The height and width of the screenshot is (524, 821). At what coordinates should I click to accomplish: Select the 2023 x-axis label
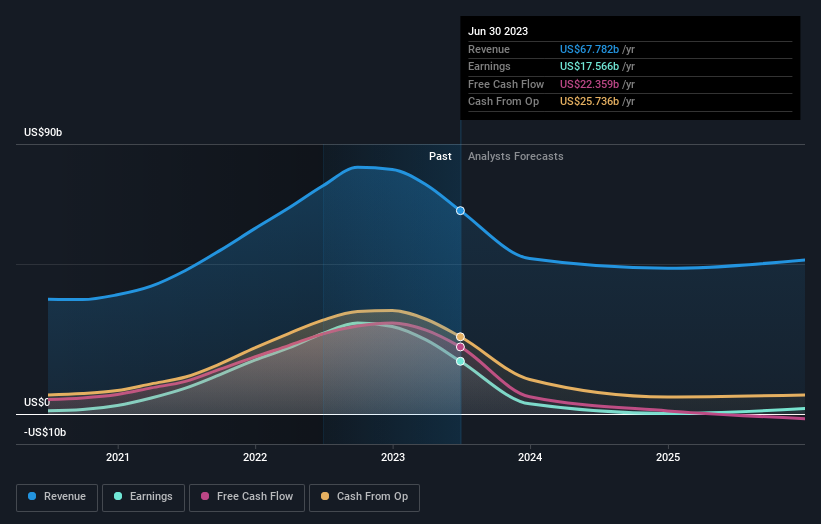pyautogui.click(x=393, y=457)
